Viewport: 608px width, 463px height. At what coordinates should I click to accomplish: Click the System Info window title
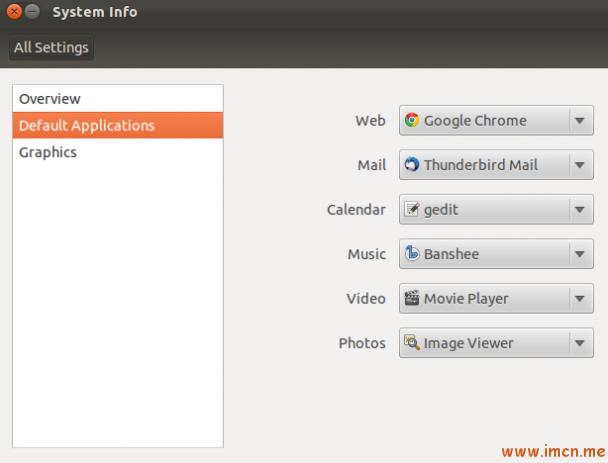(x=95, y=12)
